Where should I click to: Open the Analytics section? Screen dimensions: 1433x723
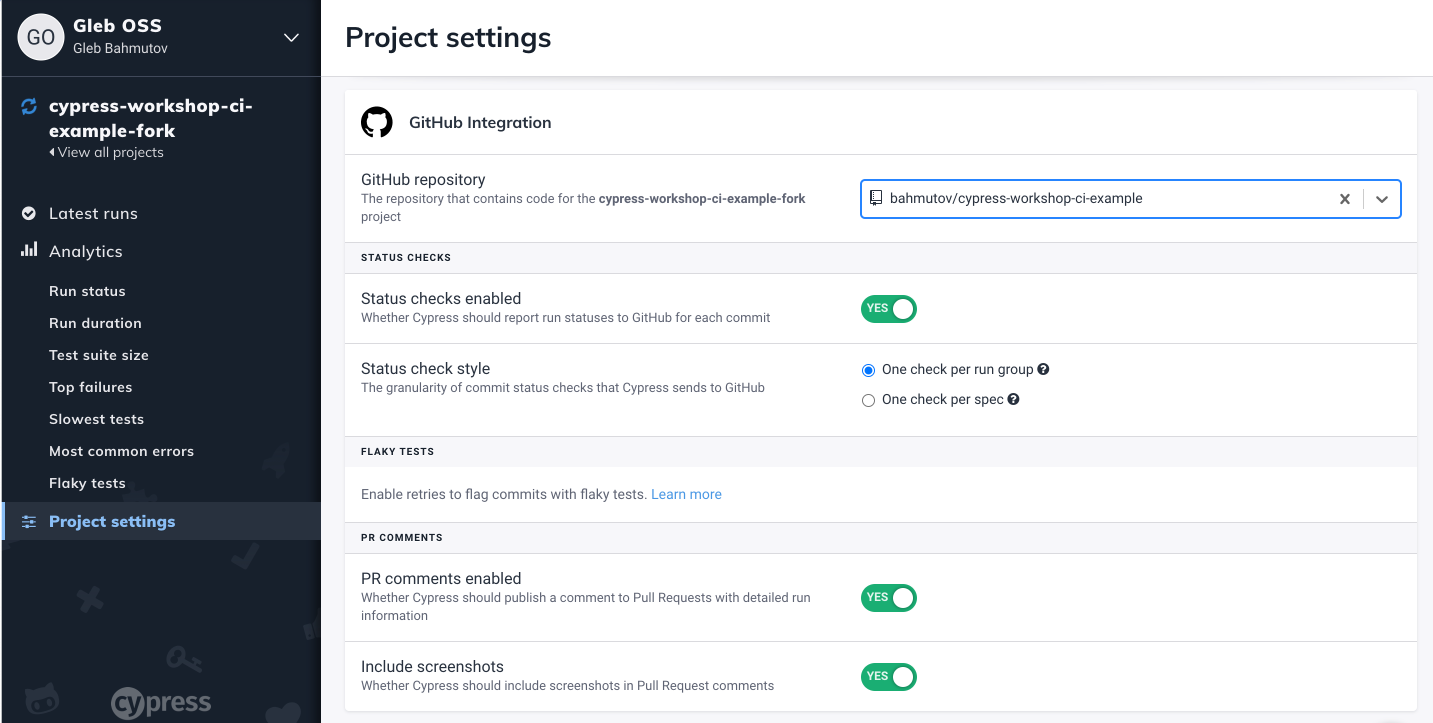tap(85, 251)
